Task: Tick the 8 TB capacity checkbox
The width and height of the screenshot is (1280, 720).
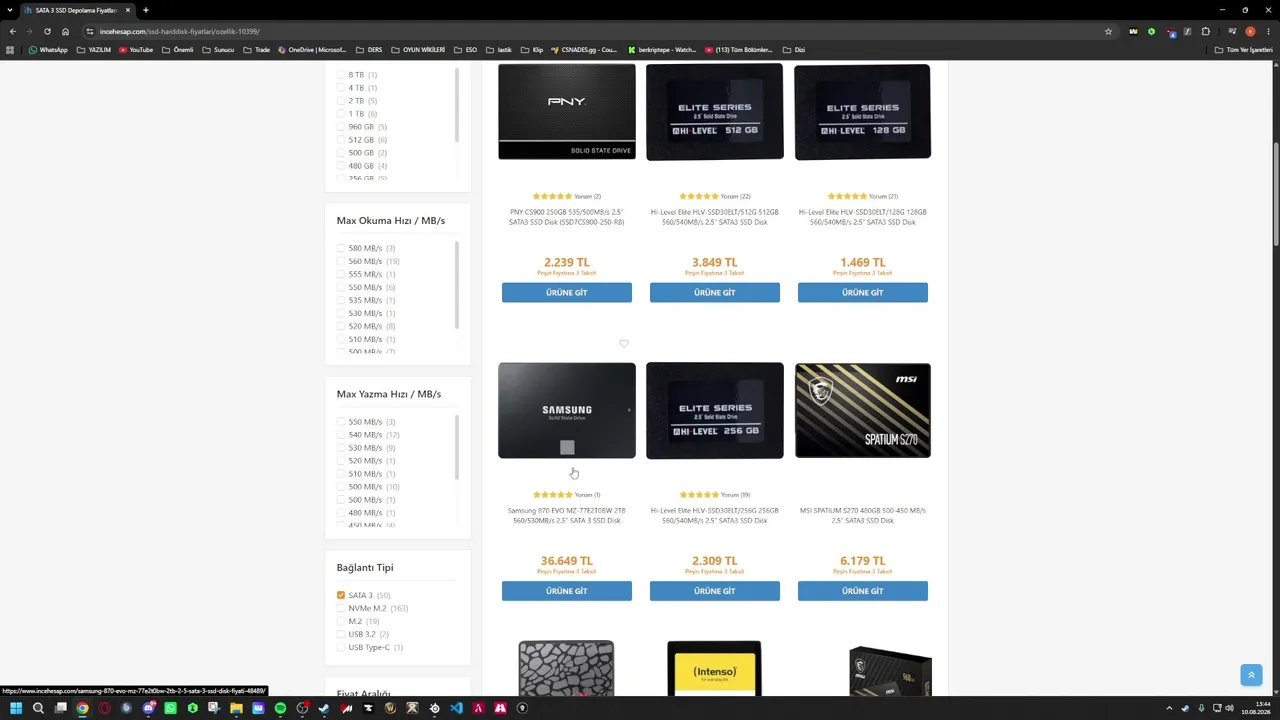Action: [341, 75]
